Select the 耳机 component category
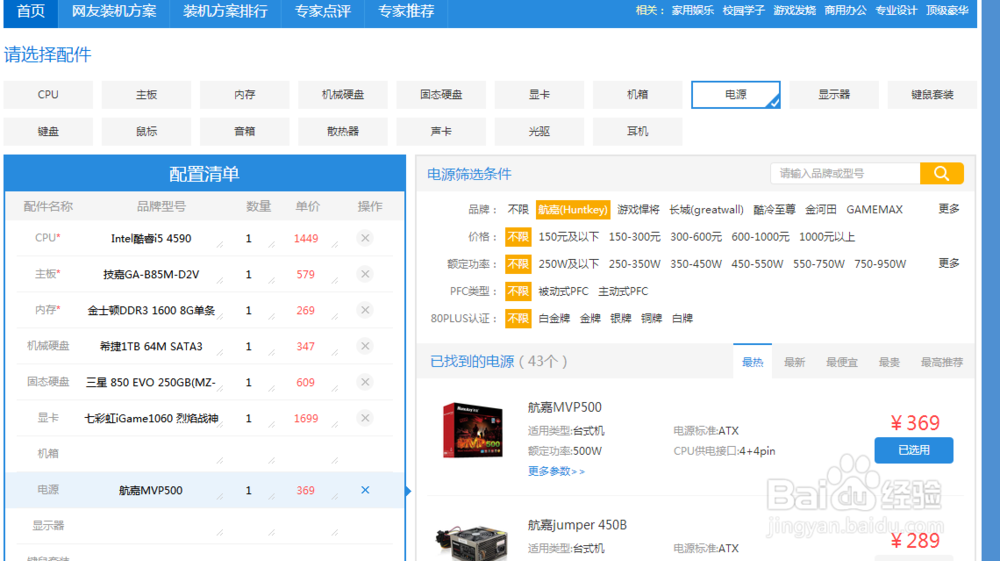This screenshot has width=1000, height=561. click(x=637, y=131)
